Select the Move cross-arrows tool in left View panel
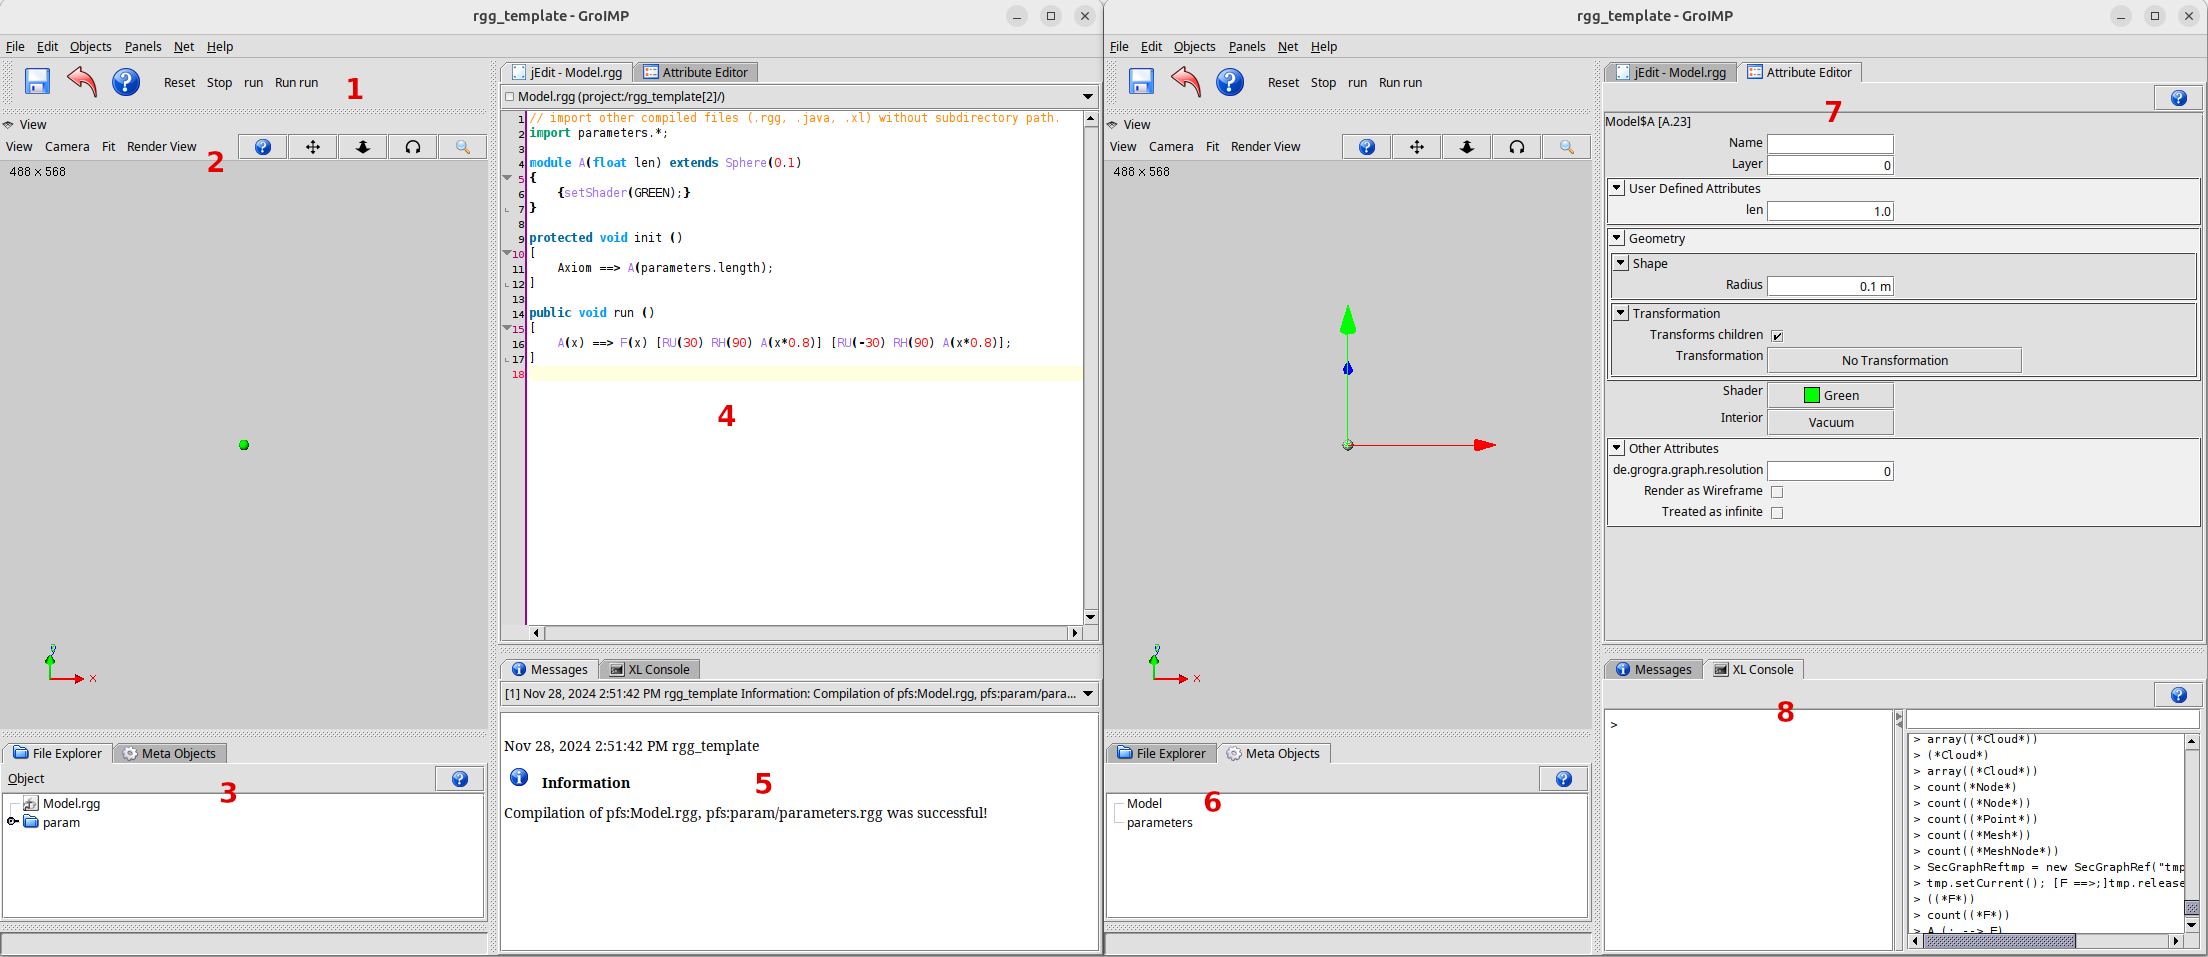Image resolution: width=2208 pixels, height=957 pixels. coord(313,147)
